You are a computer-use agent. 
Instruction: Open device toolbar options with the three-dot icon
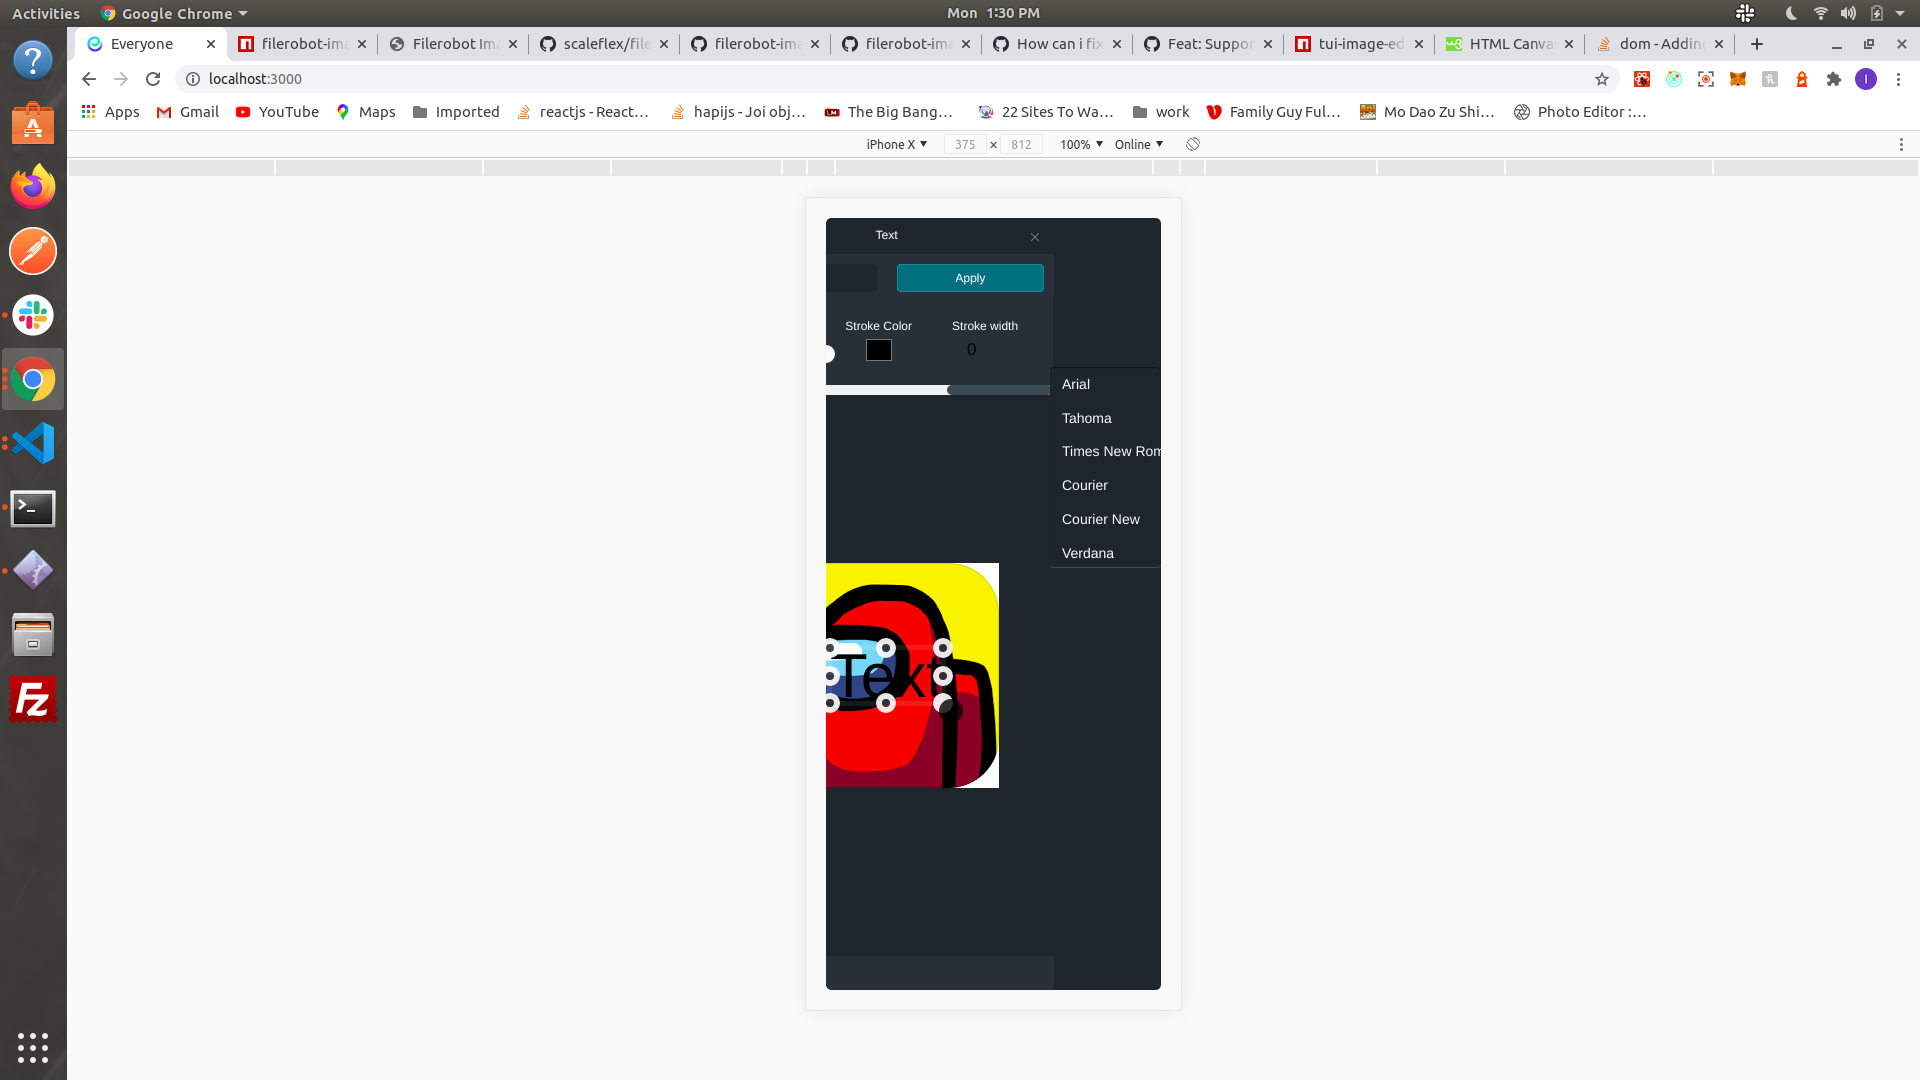[x=1902, y=144]
